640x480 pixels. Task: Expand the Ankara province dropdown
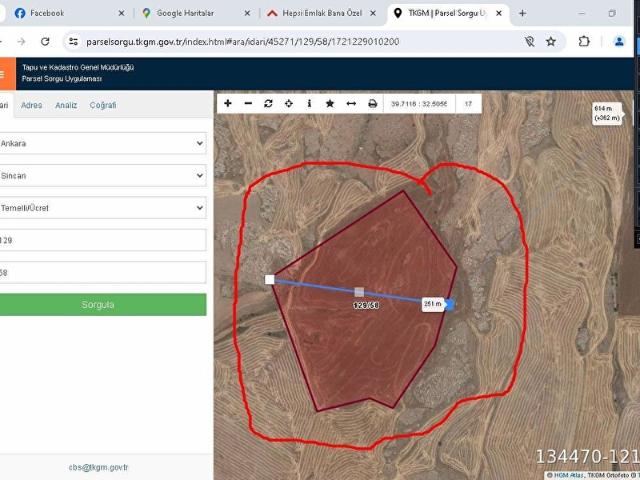point(102,143)
